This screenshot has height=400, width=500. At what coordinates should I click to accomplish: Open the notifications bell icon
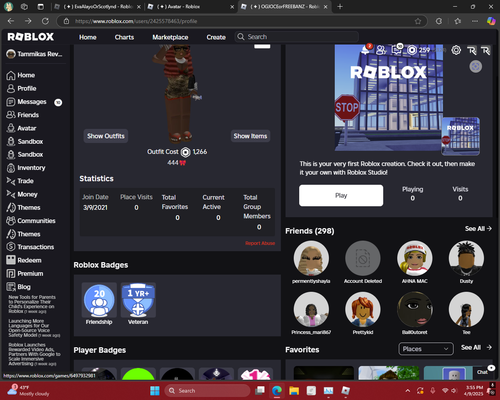pyautogui.click(x=366, y=50)
